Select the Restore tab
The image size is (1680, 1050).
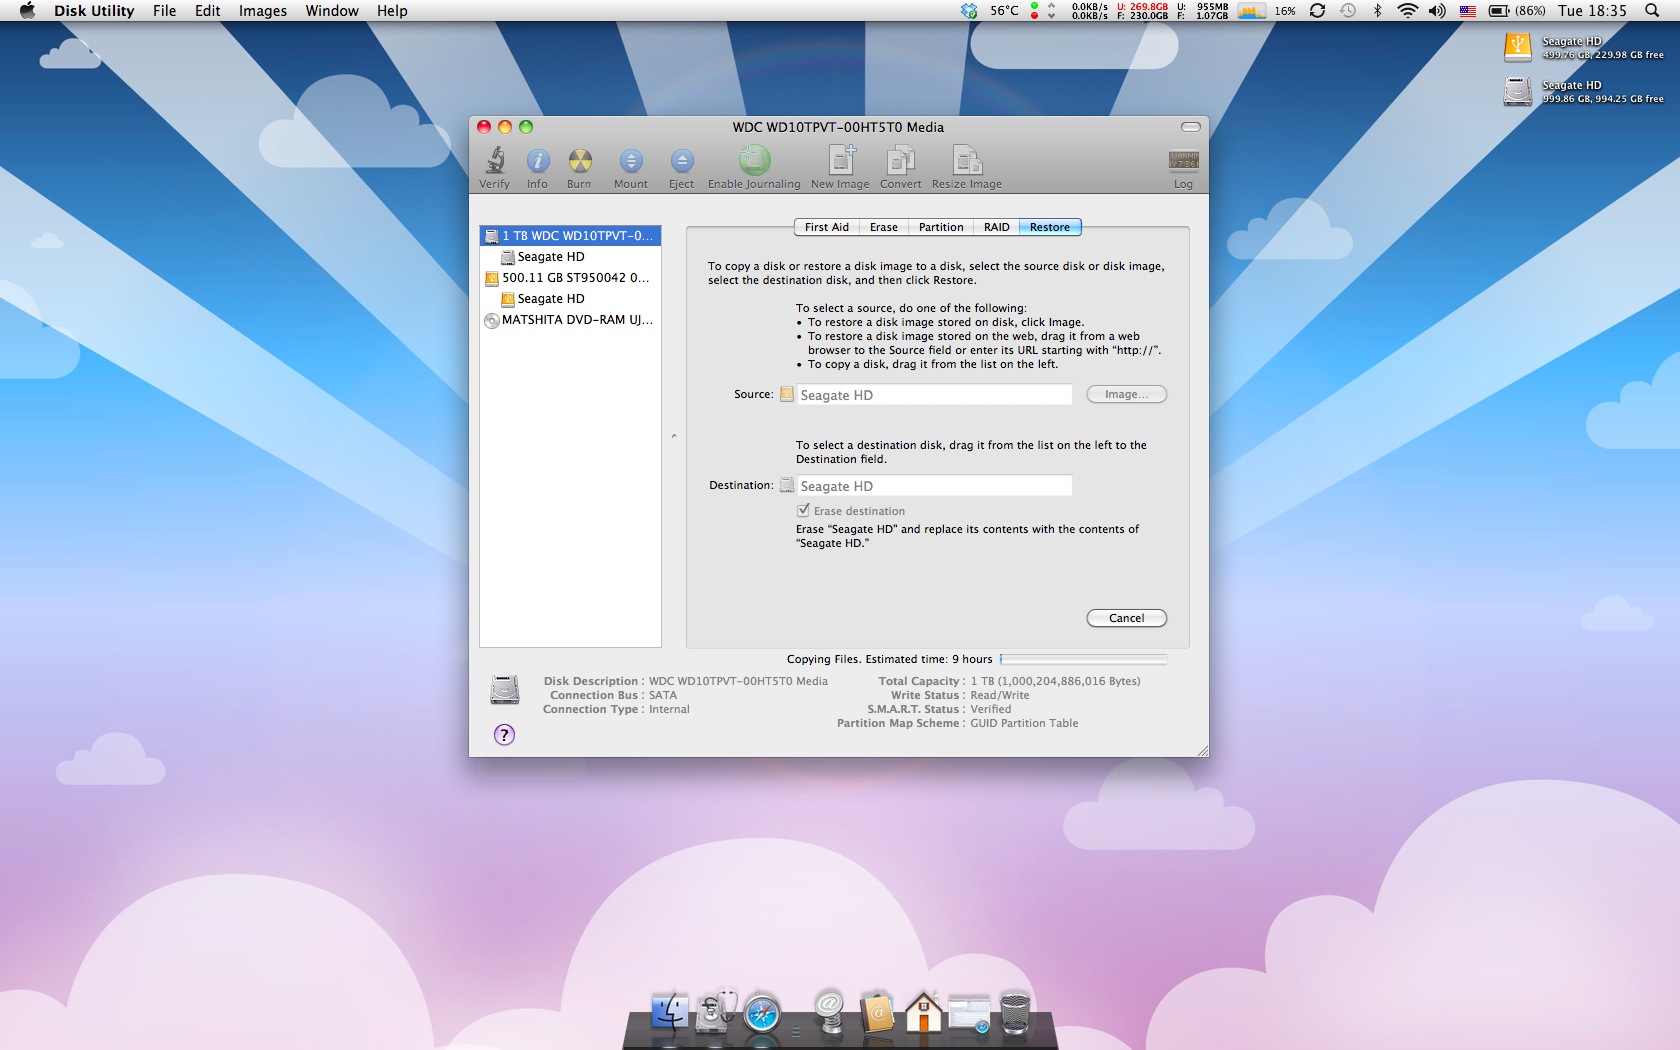(1050, 227)
